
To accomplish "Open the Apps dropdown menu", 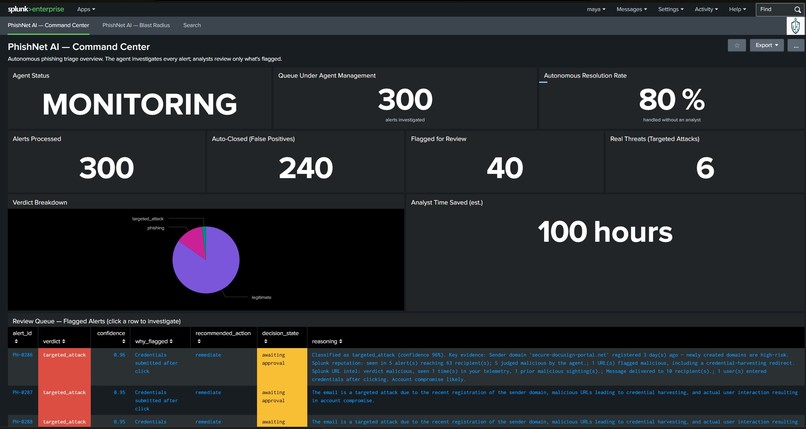I will pyautogui.click(x=86, y=9).
